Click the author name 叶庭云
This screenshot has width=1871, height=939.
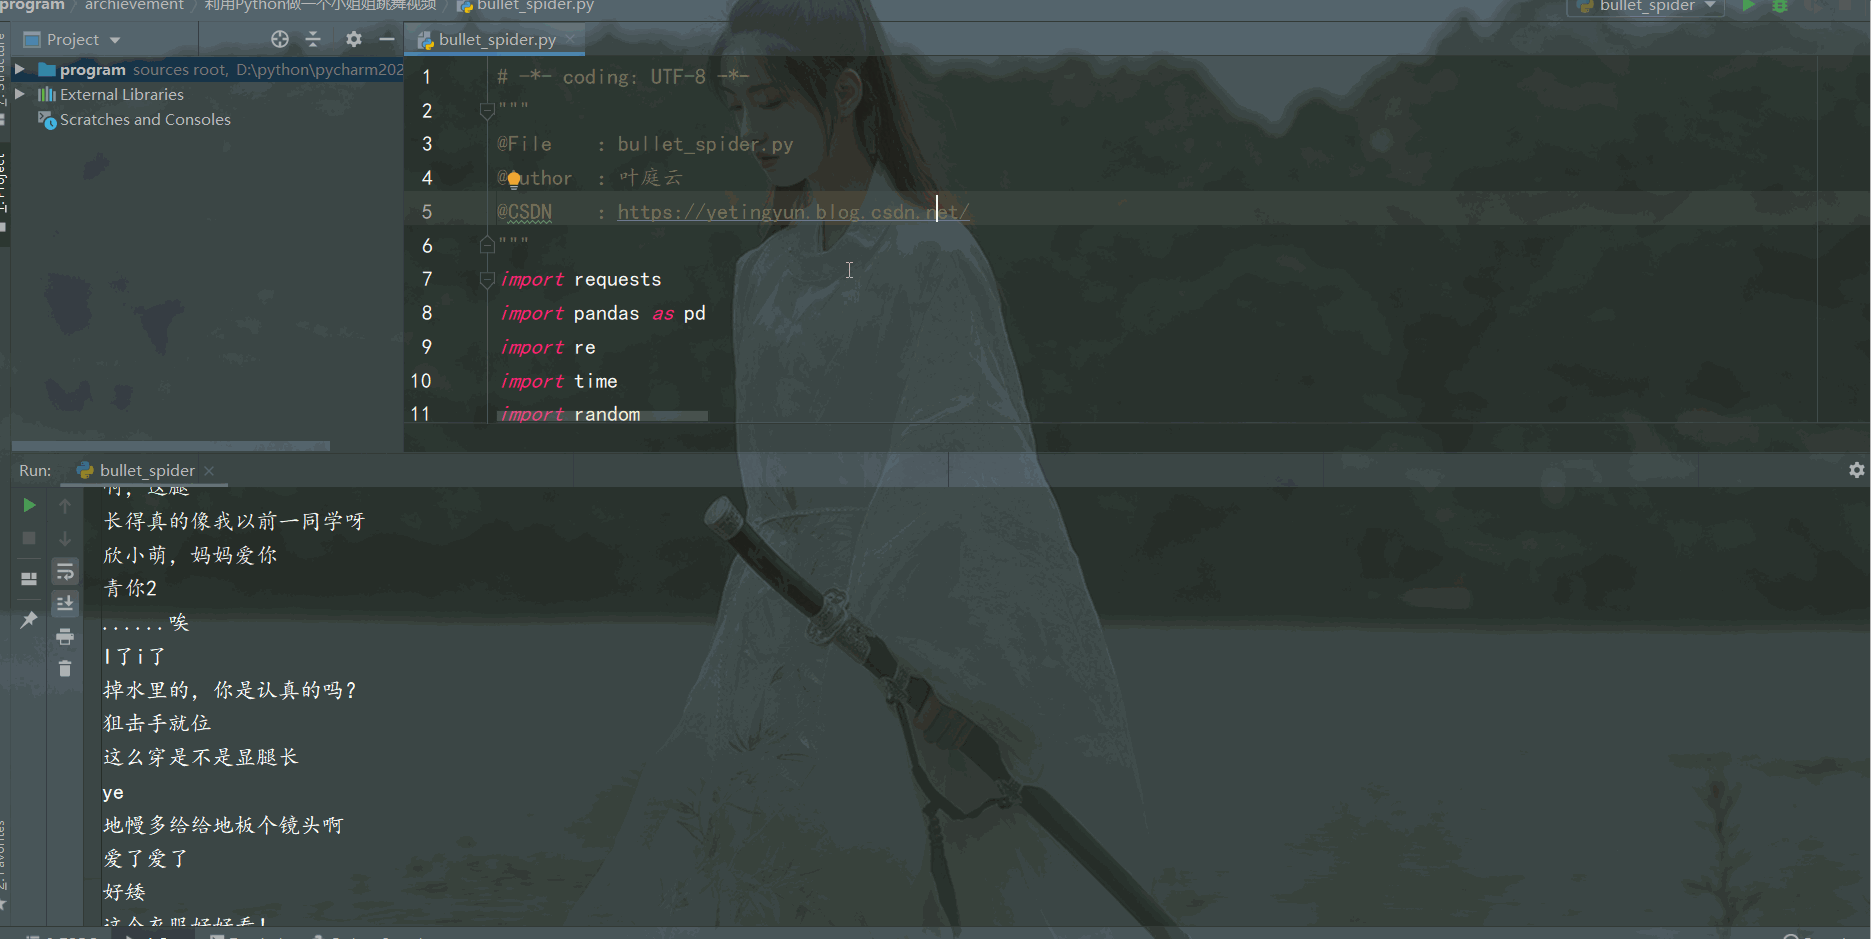650,178
